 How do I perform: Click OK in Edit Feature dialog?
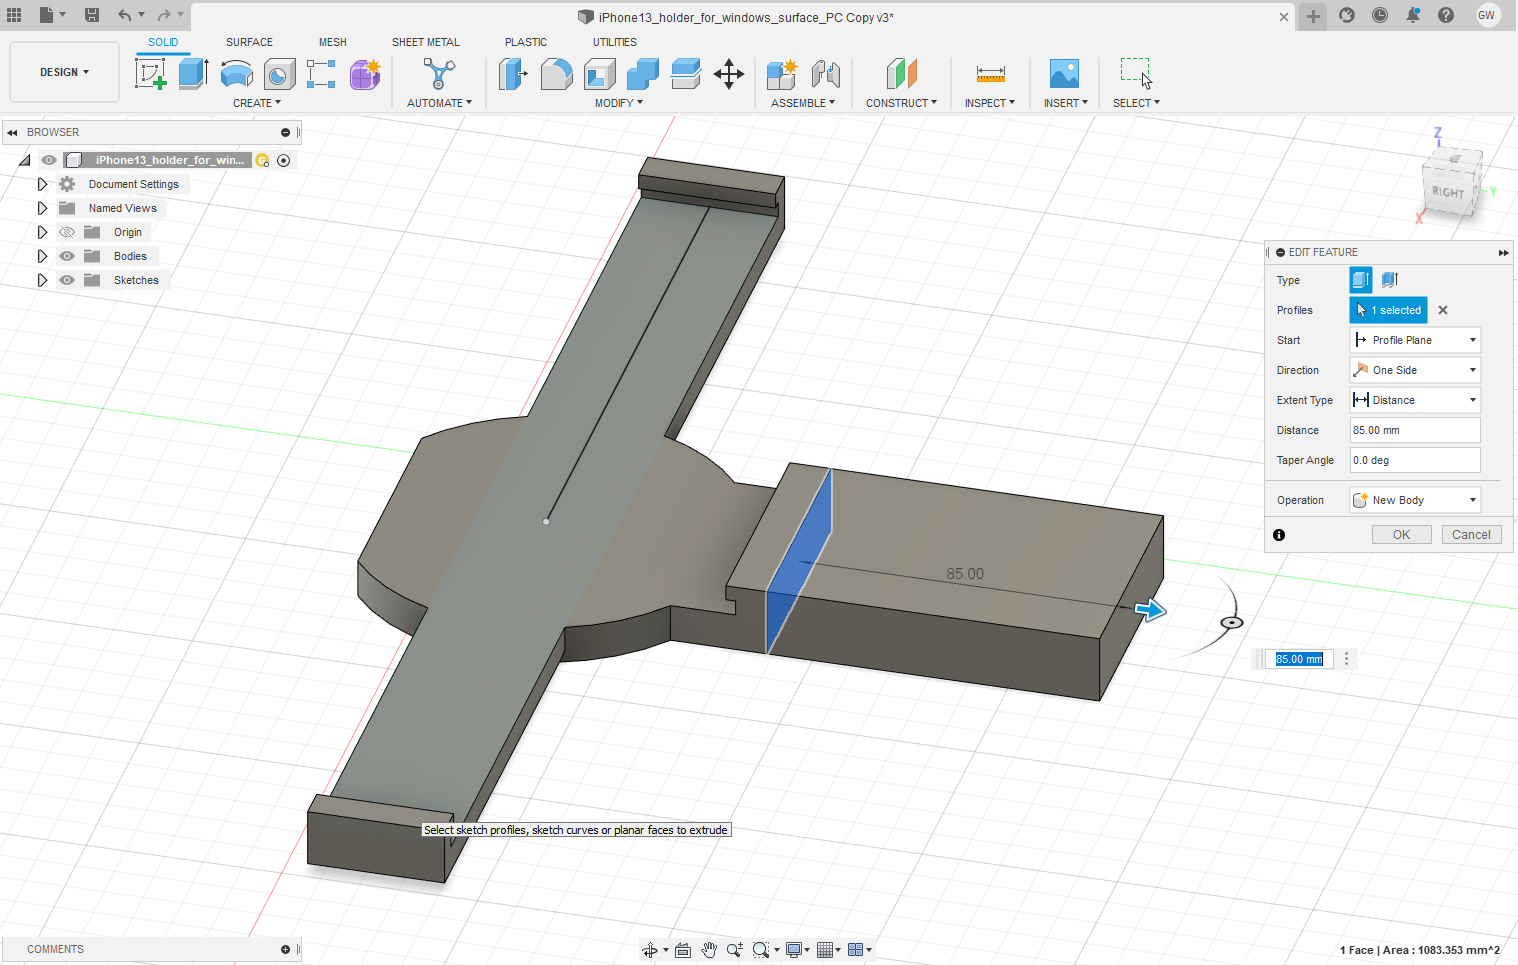click(x=1401, y=535)
